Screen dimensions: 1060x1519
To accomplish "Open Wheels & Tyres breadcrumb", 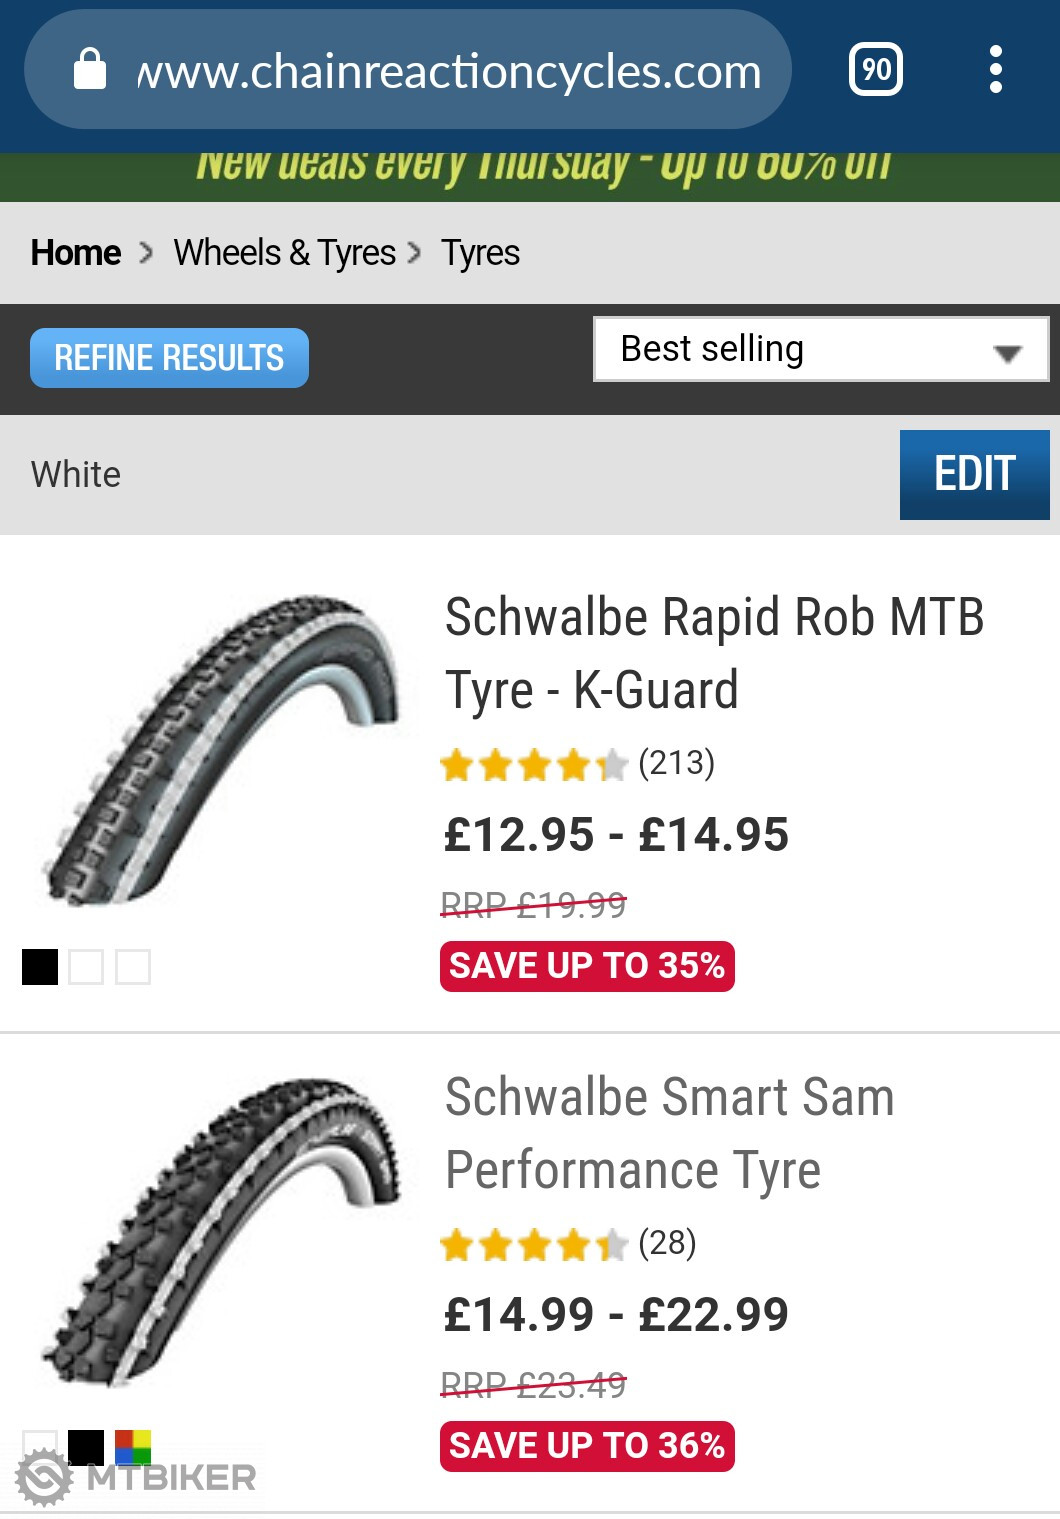I will [284, 253].
